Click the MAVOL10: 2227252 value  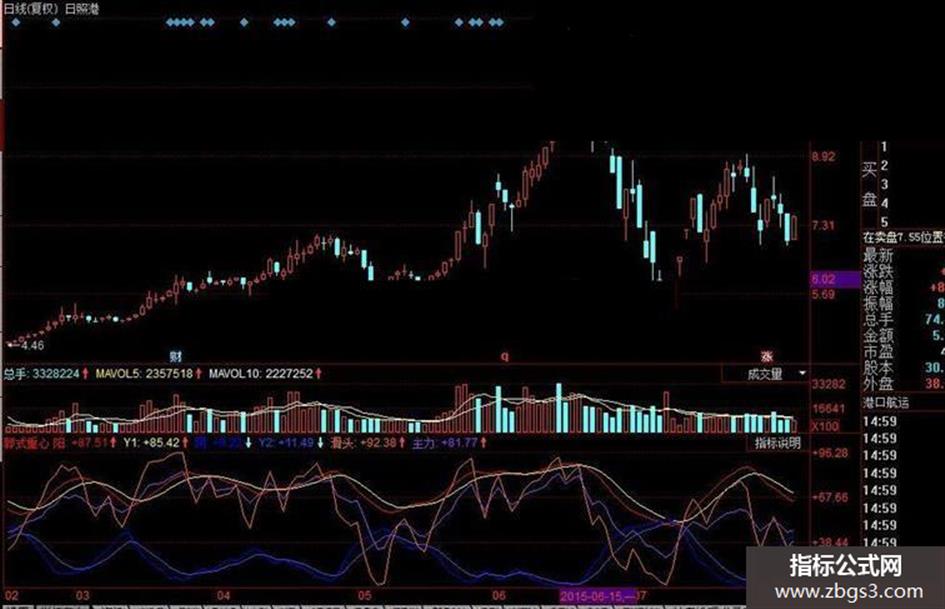[261, 374]
